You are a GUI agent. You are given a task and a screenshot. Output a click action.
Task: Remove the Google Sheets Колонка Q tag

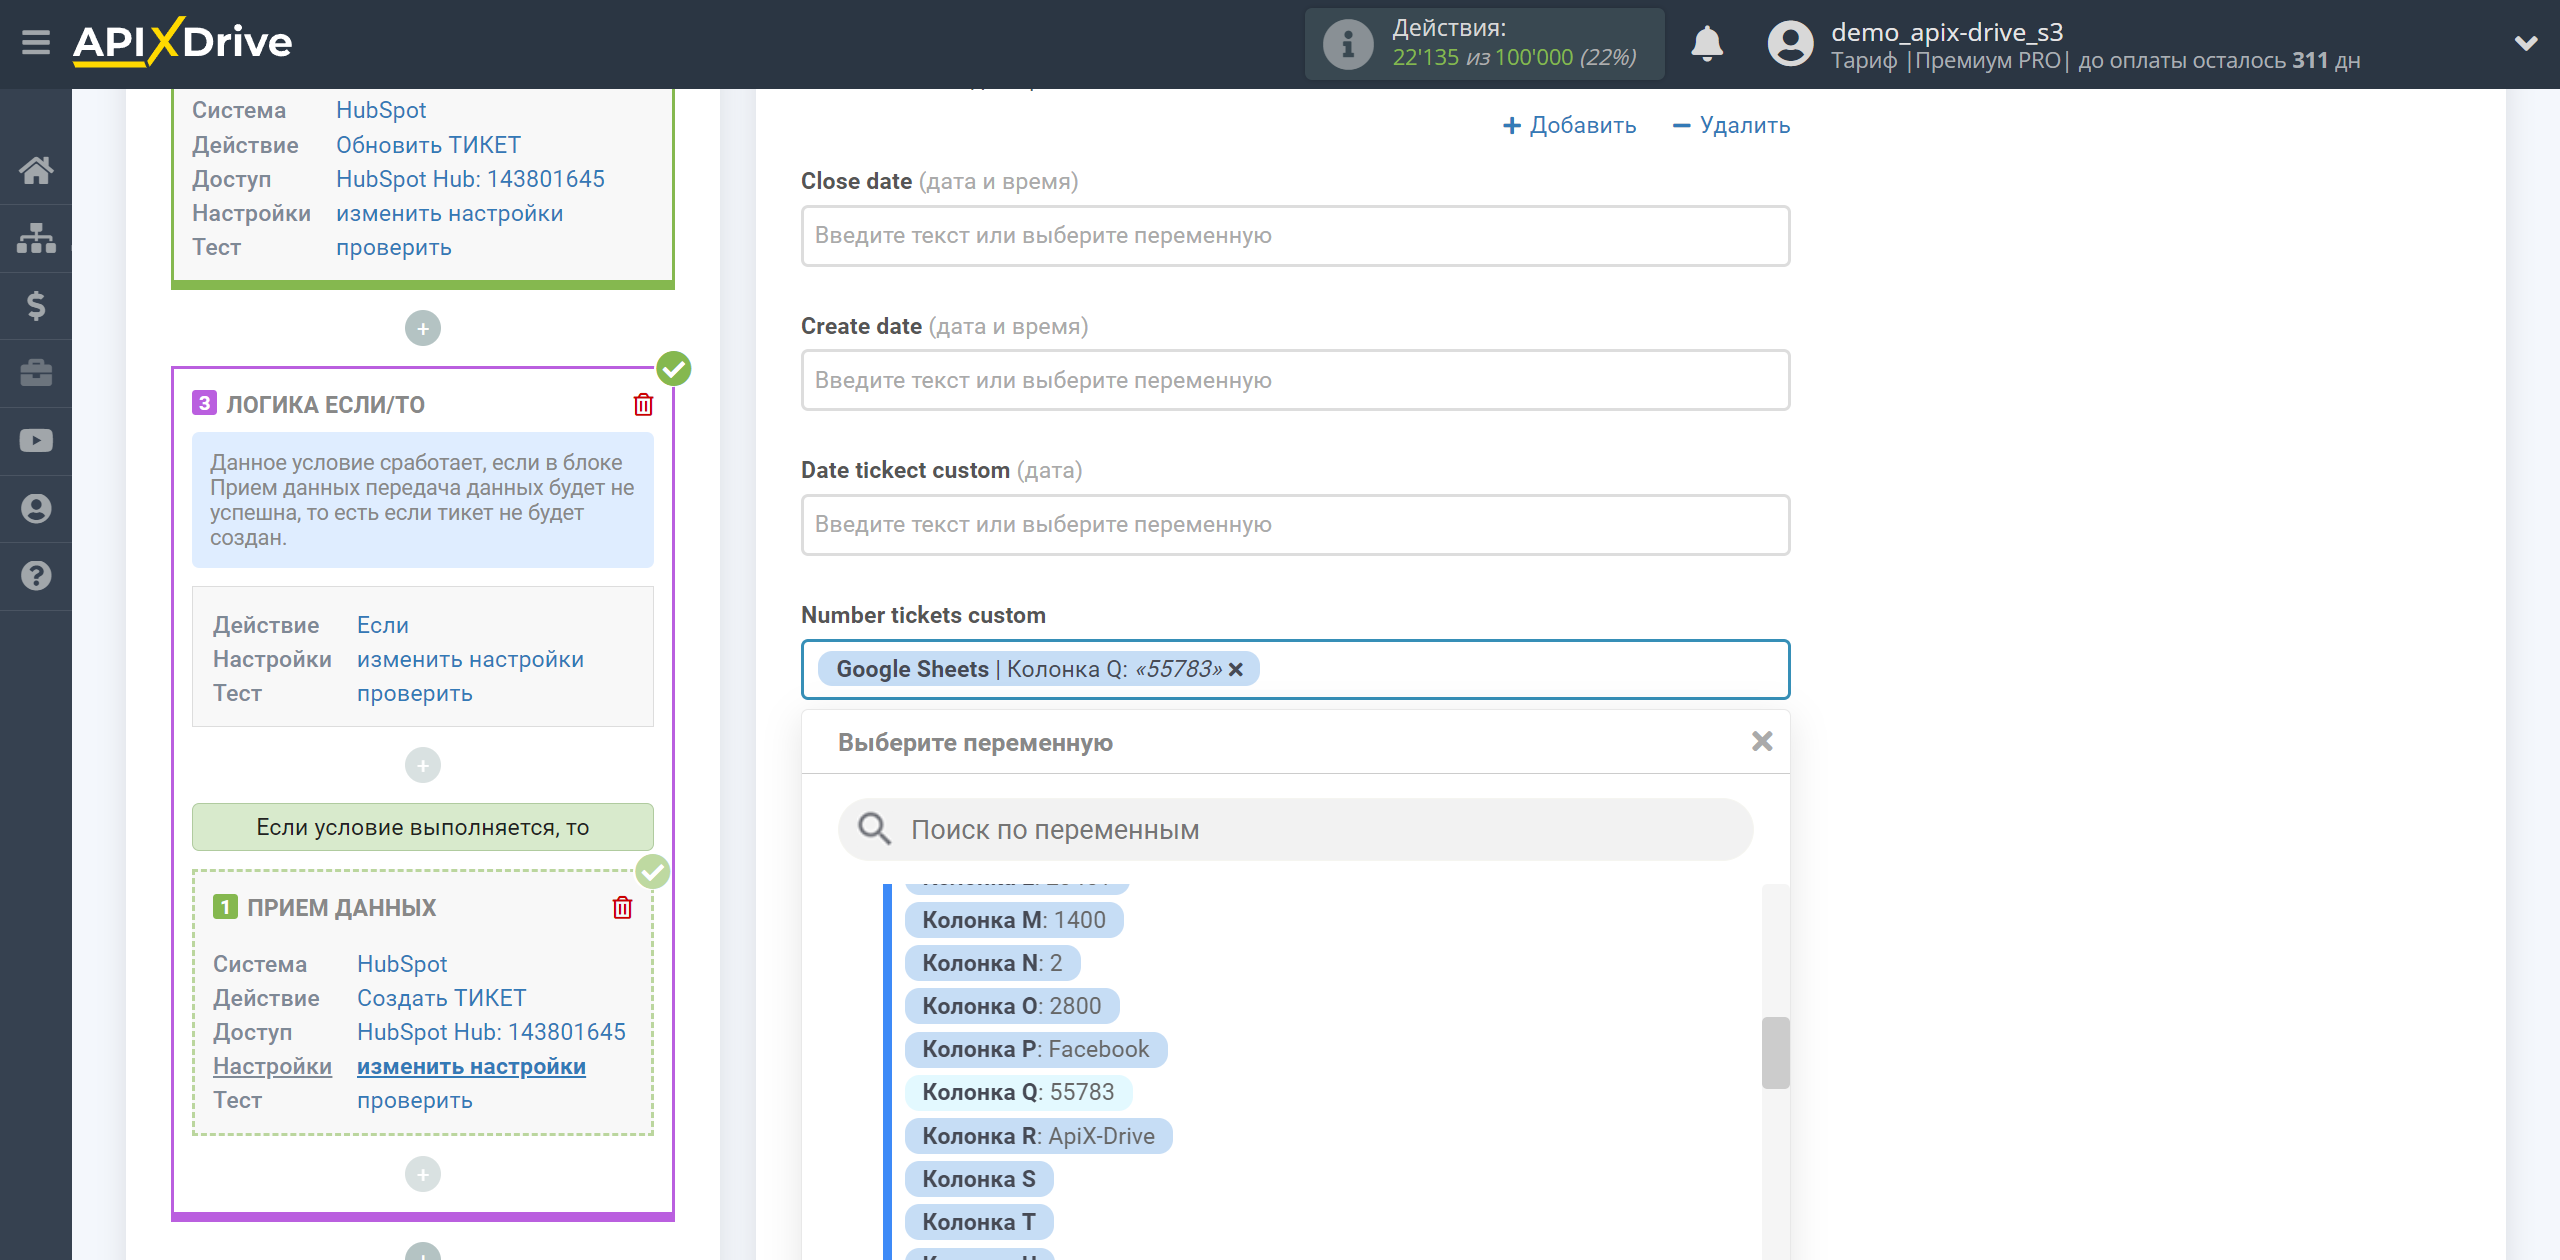tap(1236, 669)
